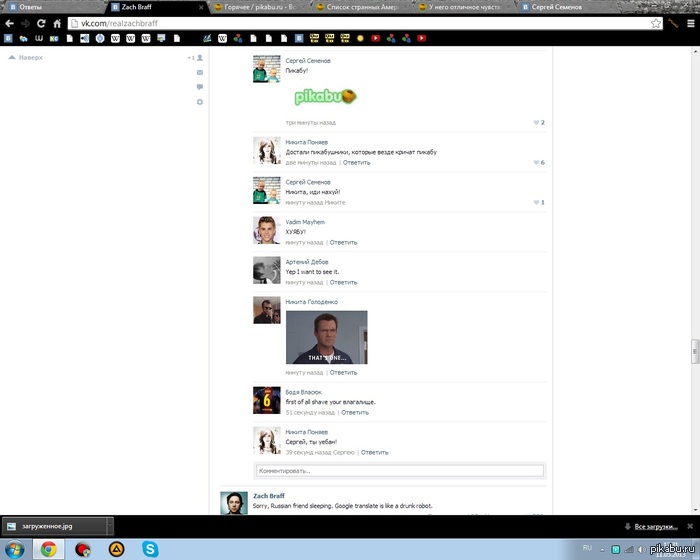Image resolution: width=700 pixels, height=560 pixels.
Task: Open the 'That's fine' image thumbnail
Action: (326, 337)
